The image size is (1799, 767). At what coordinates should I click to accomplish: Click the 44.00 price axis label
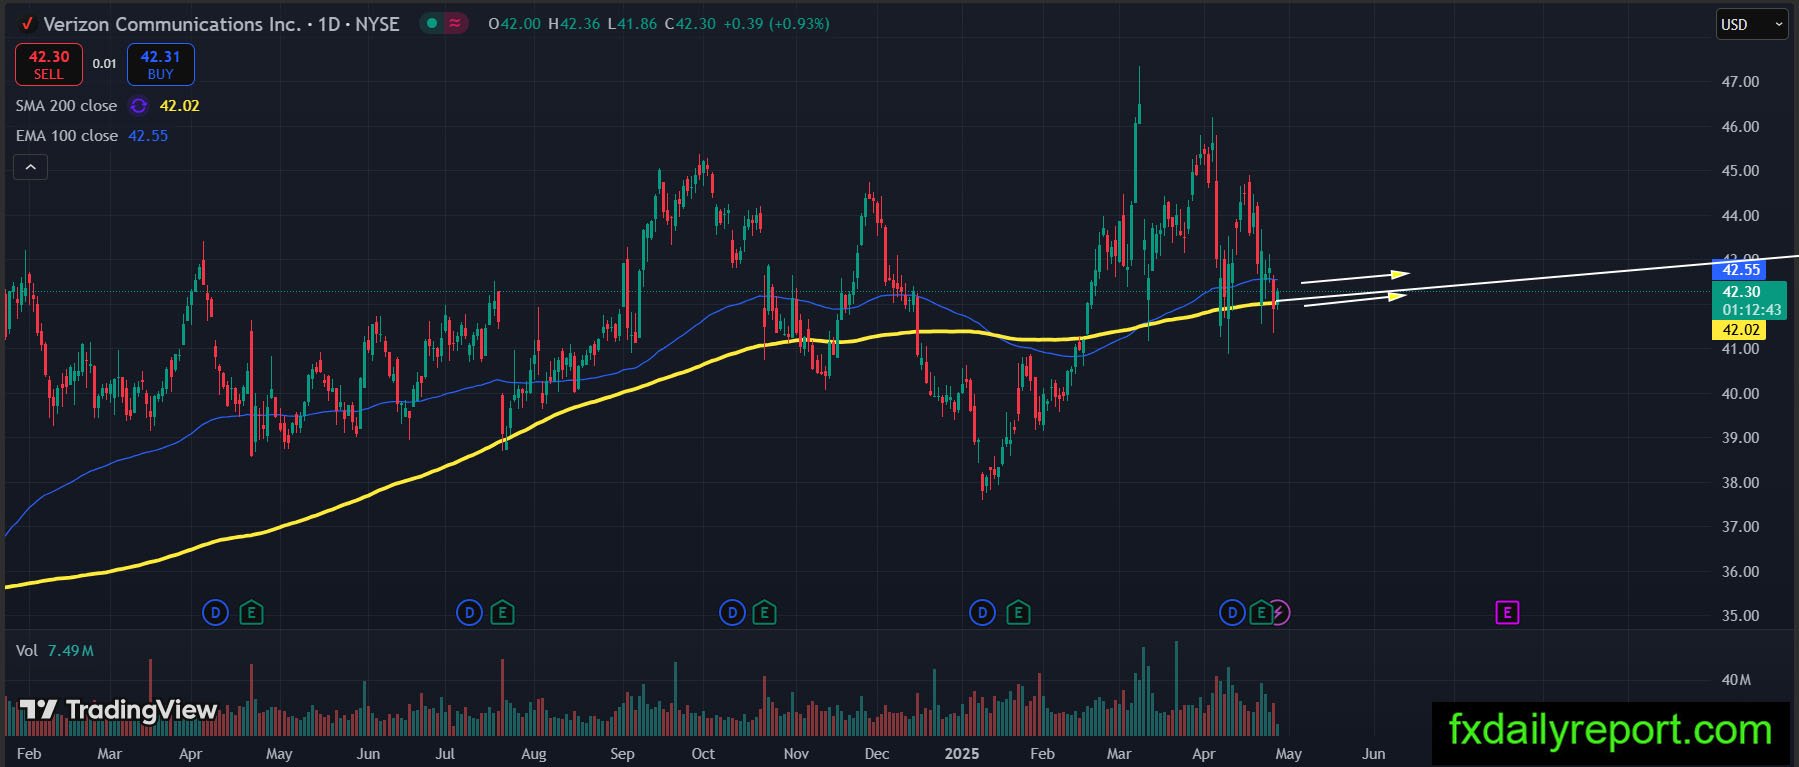pos(1740,216)
